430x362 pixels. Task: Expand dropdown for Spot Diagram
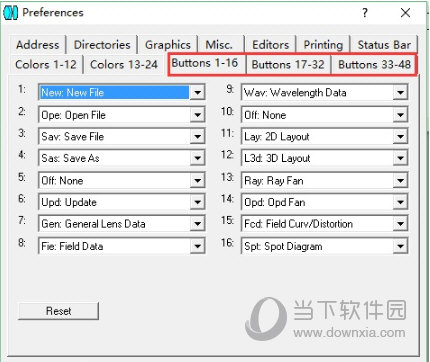pyautogui.click(x=400, y=246)
